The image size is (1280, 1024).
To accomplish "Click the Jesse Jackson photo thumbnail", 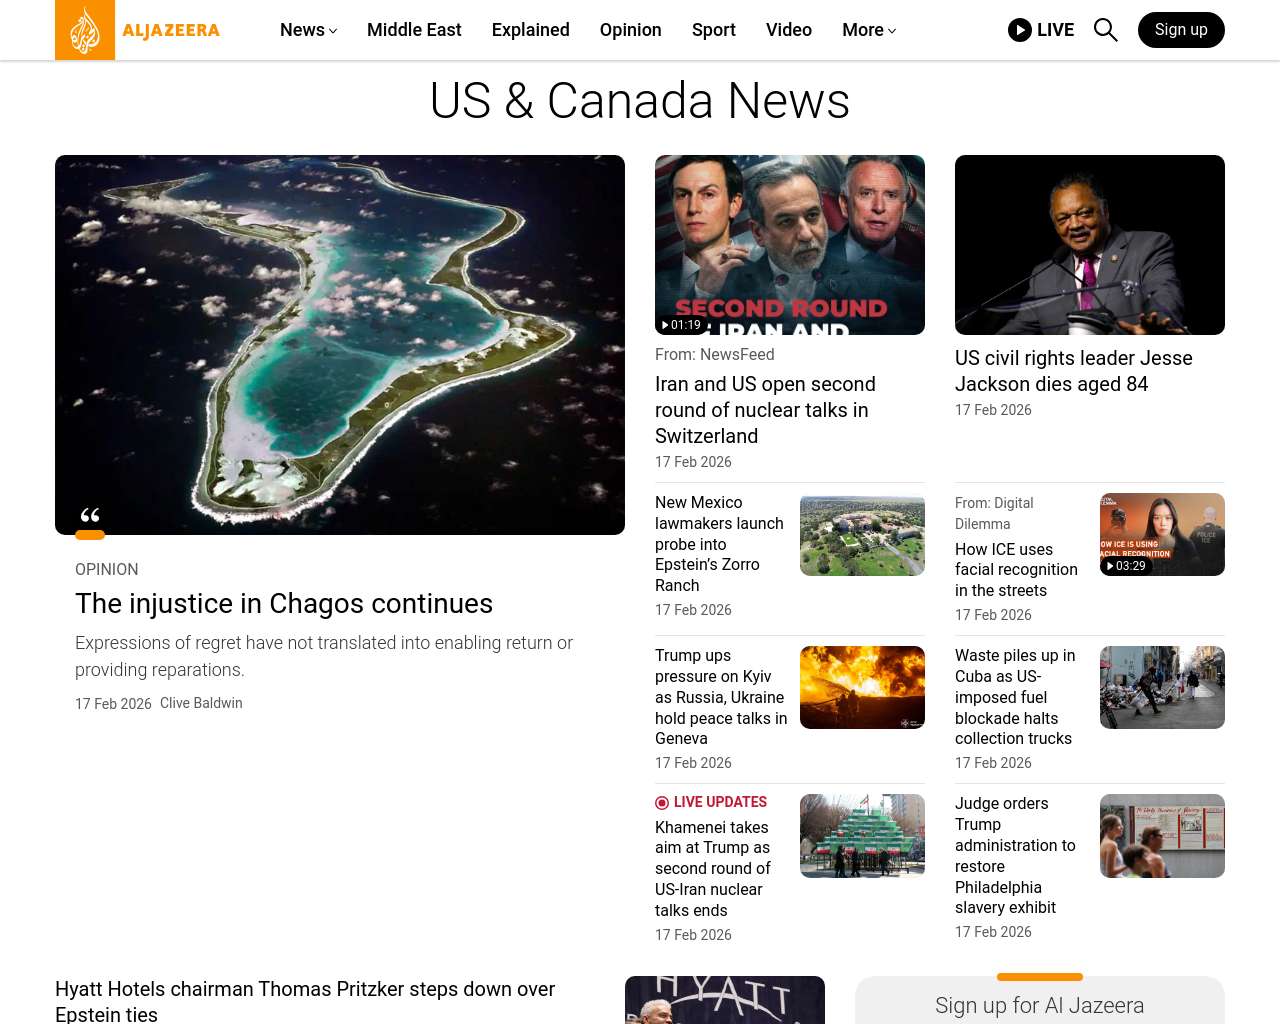I will 1090,245.
